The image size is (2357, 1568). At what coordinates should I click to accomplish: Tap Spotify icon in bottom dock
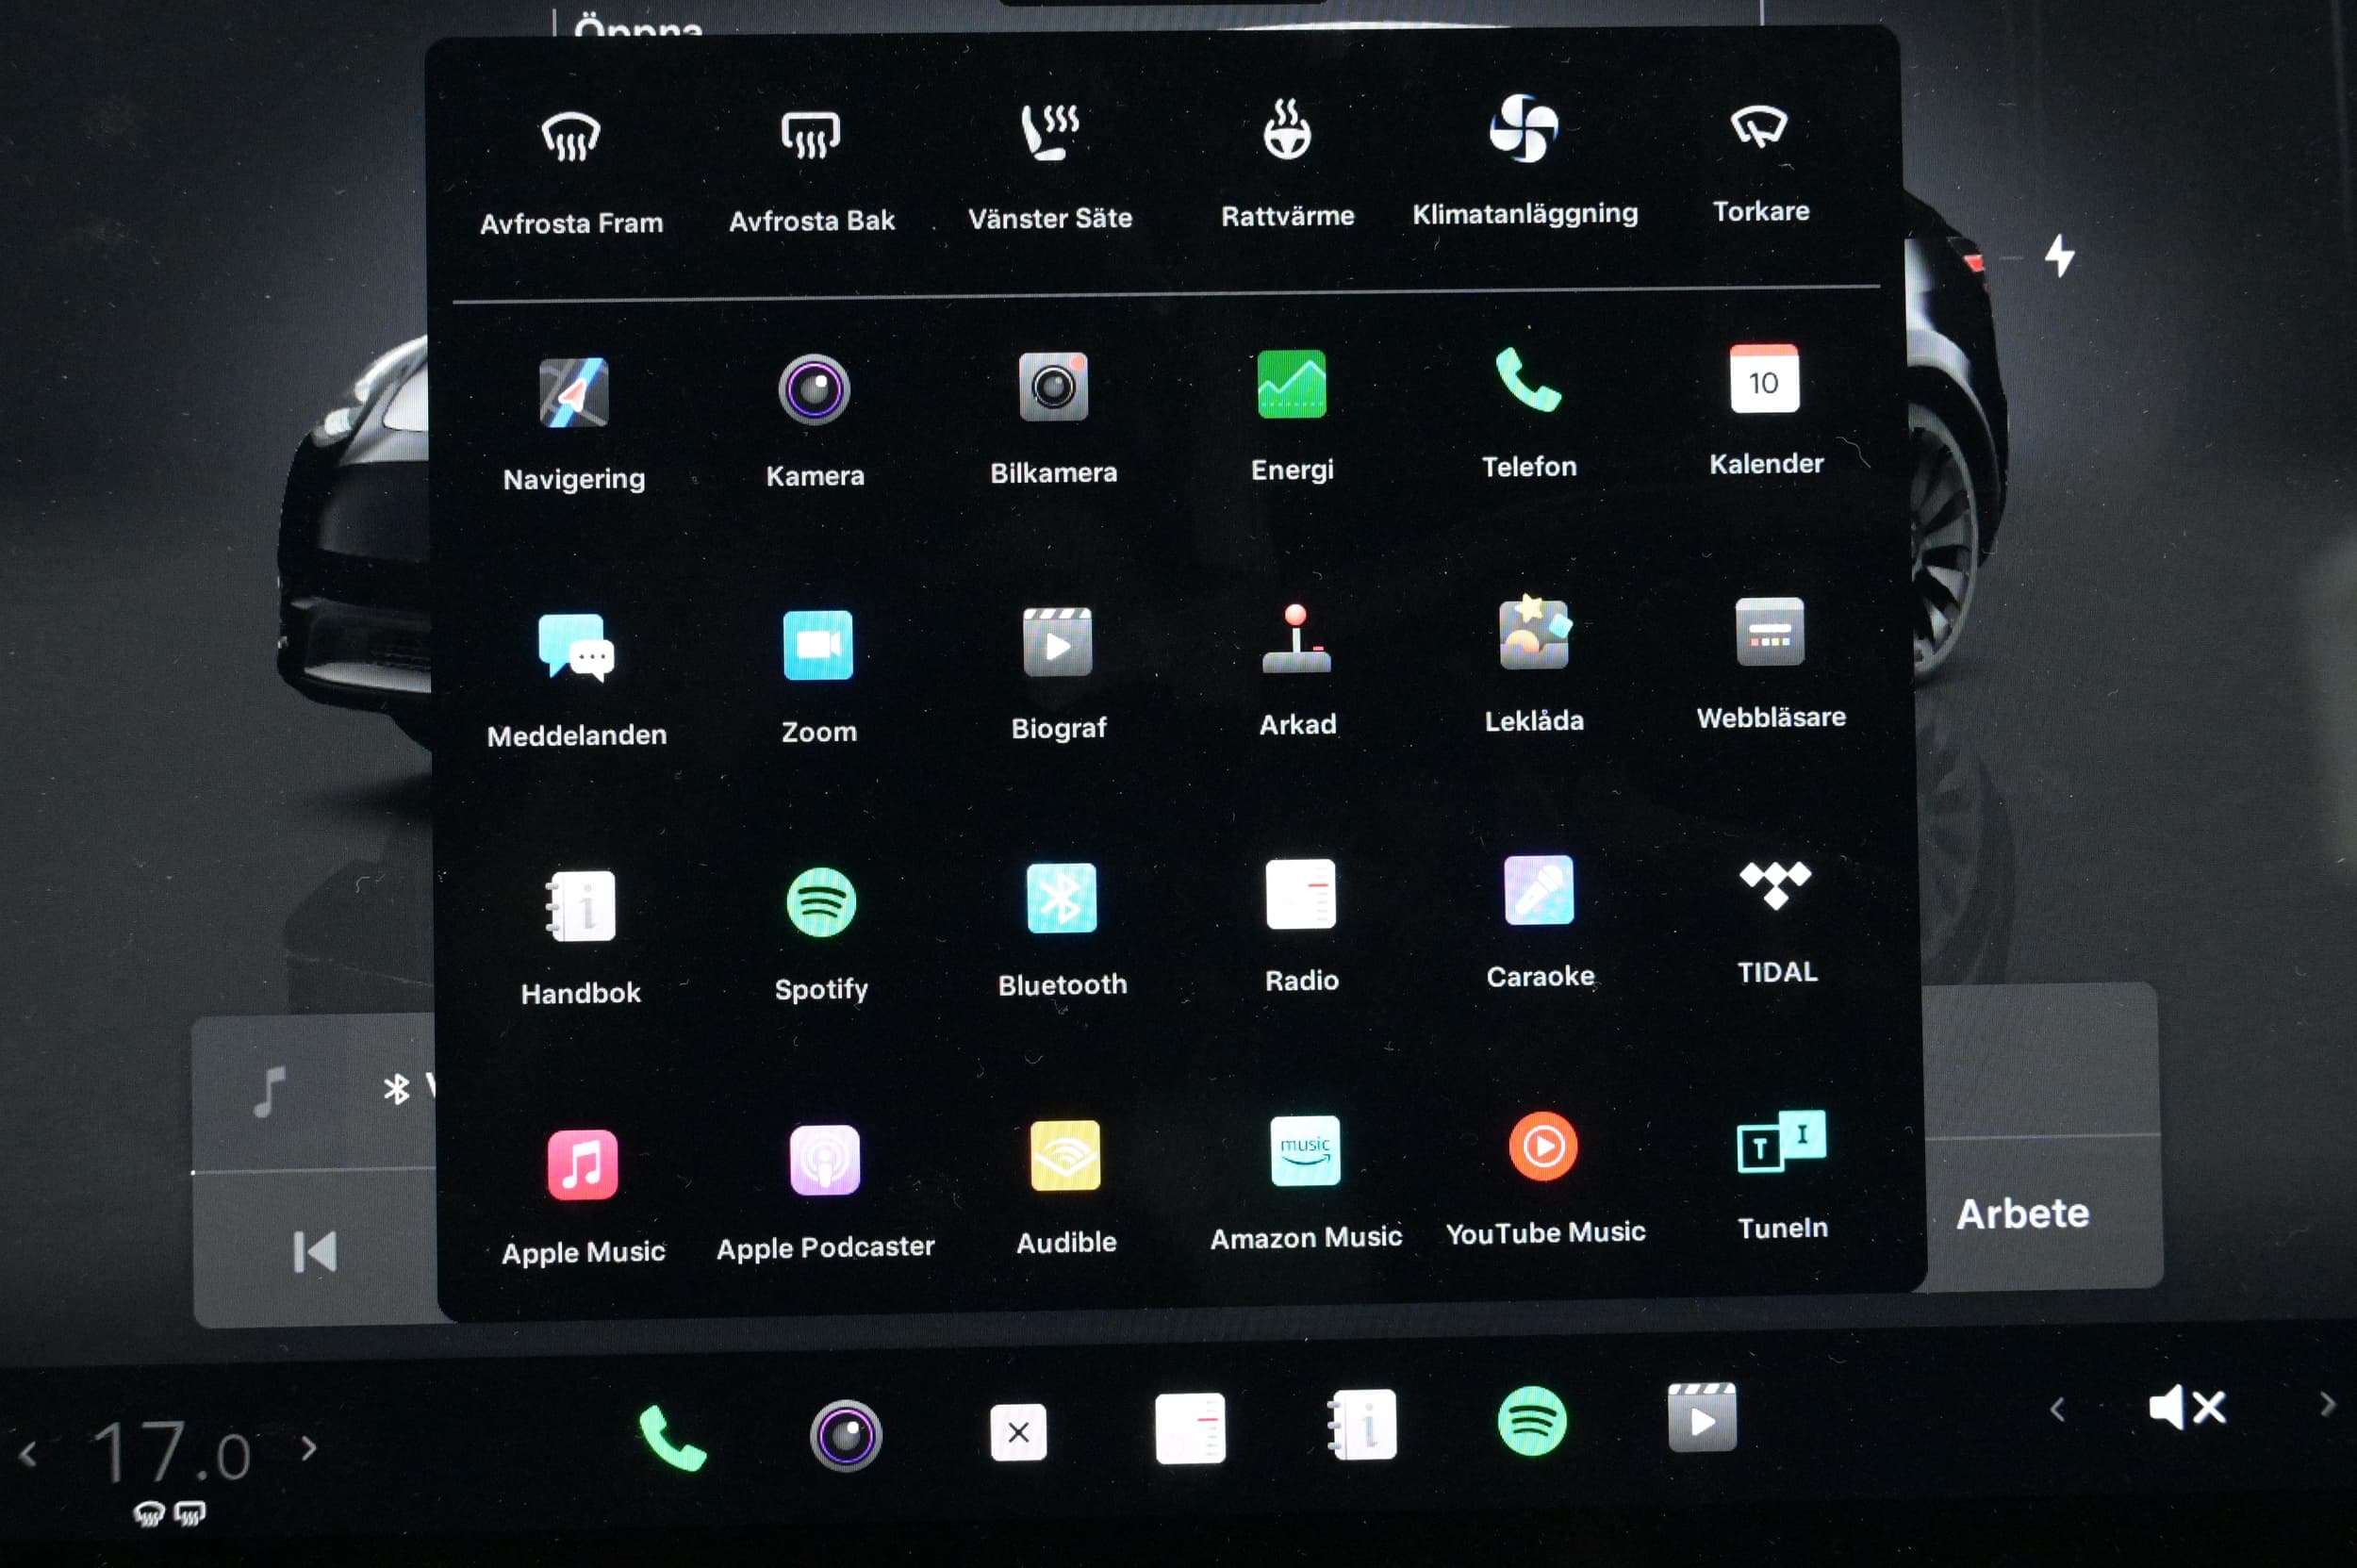[1532, 1421]
